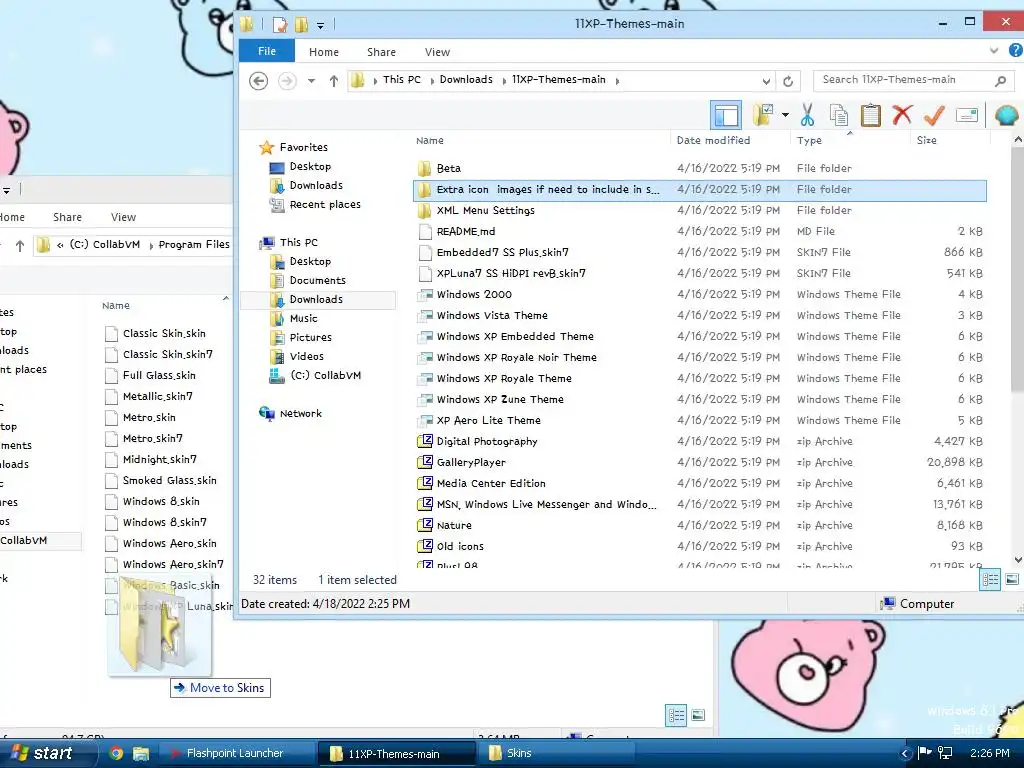Click the blue Help question icon
Viewport: 1024px width, 768px height.
1016,50
